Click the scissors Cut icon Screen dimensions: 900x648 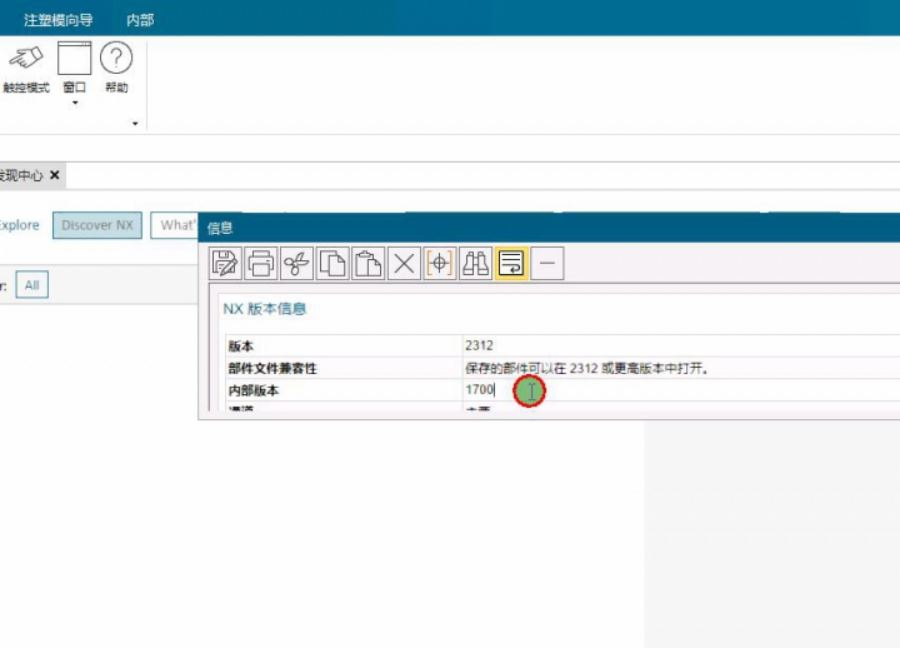pyautogui.click(x=297, y=264)
